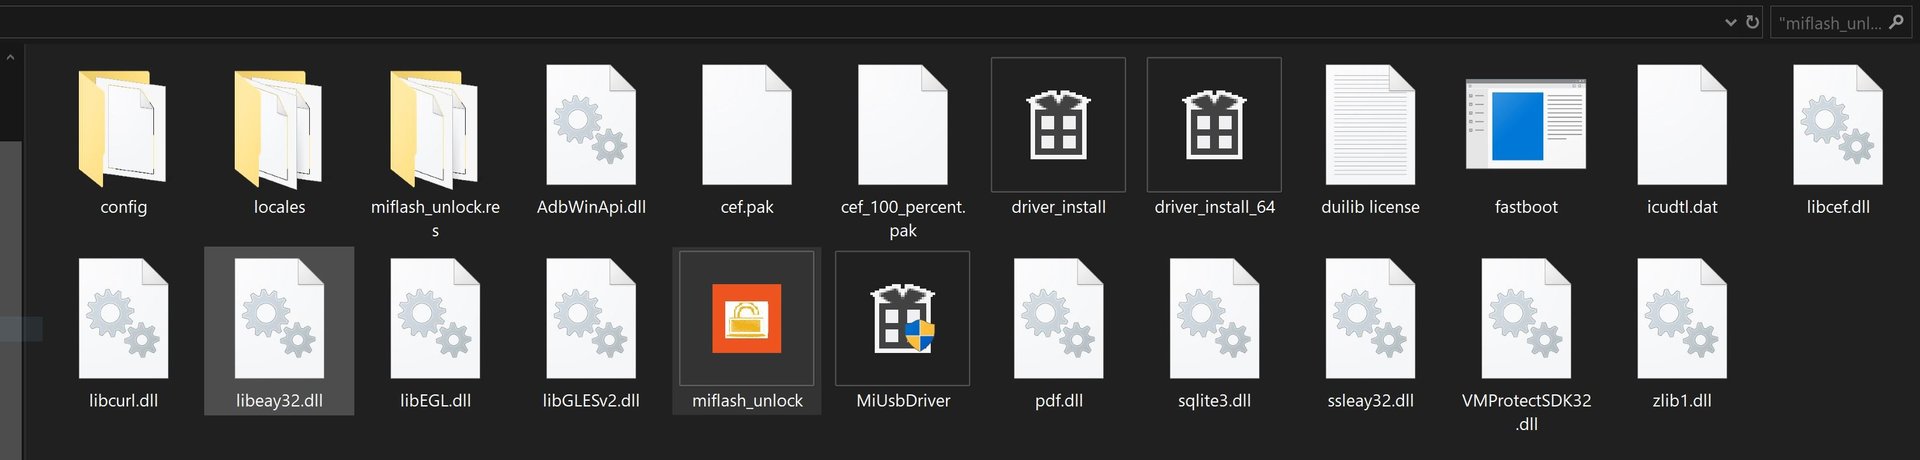Select the miflash_unlock.res folder icon
This screenshot has width=1920, height=460.
435,127
